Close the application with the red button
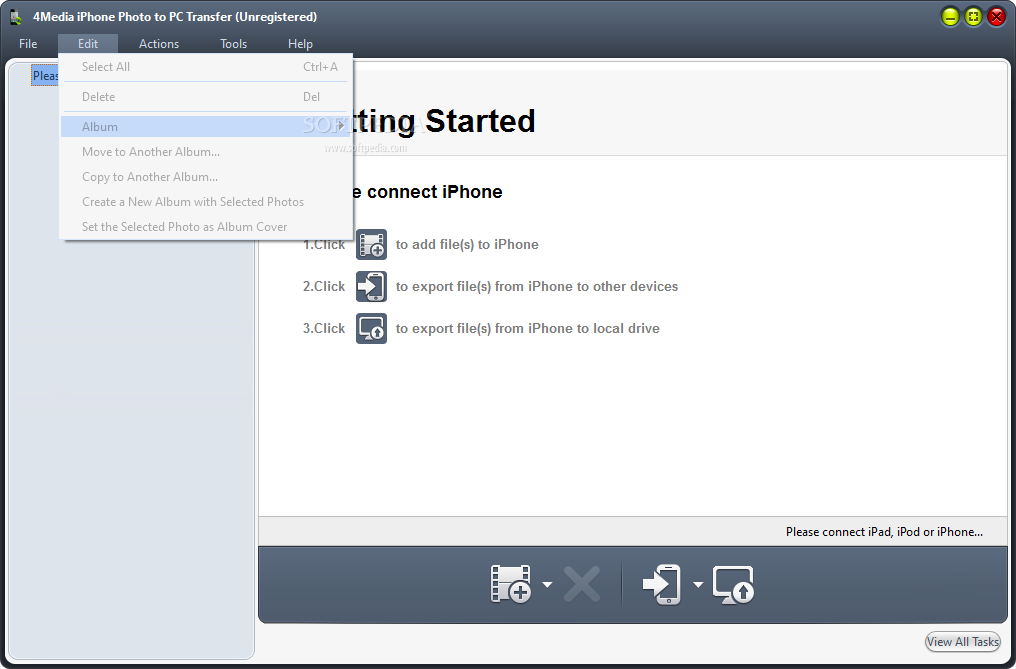The height and width of the screenshot is (669, 1016). tap(997, 17)
